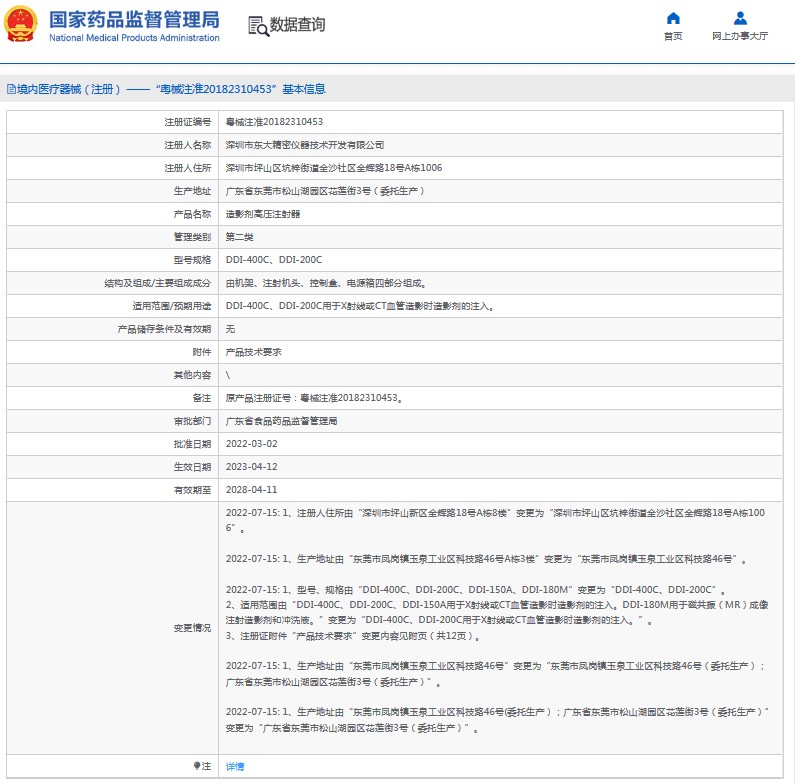Click the 管理类别 label cell
This screenshot has height=783, width=795.
pyautogui.click(x=112, y=237)
